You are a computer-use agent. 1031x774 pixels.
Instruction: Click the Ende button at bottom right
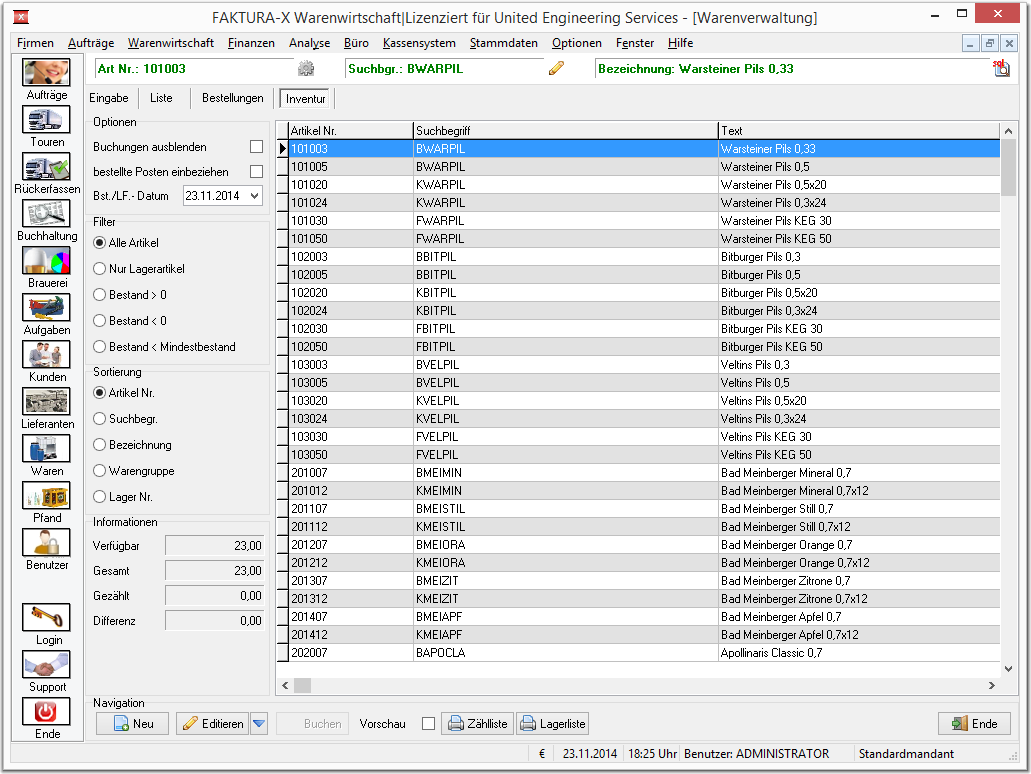pyautogui.click(x=974, y=723)
